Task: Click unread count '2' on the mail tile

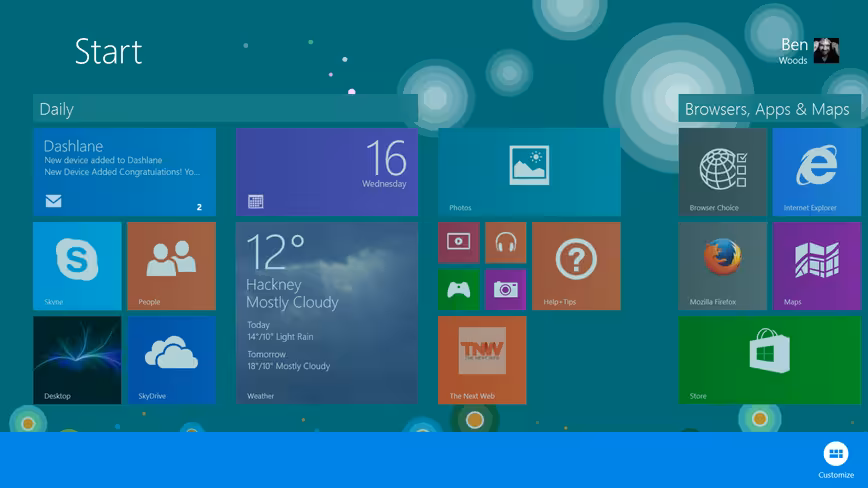Action: [x=199, y=207]
